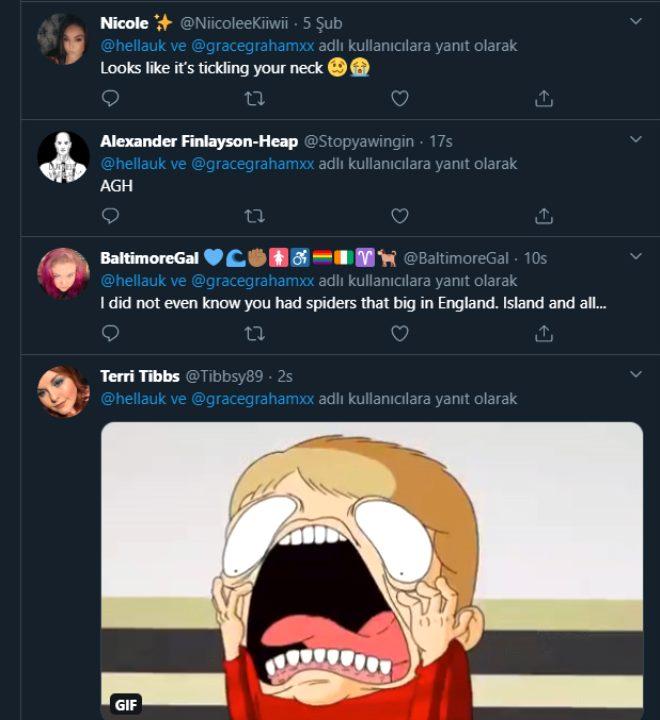Screen dimensions: 660x720
Task: Like the AGH tweet
Action: click(x=400, y=216)
